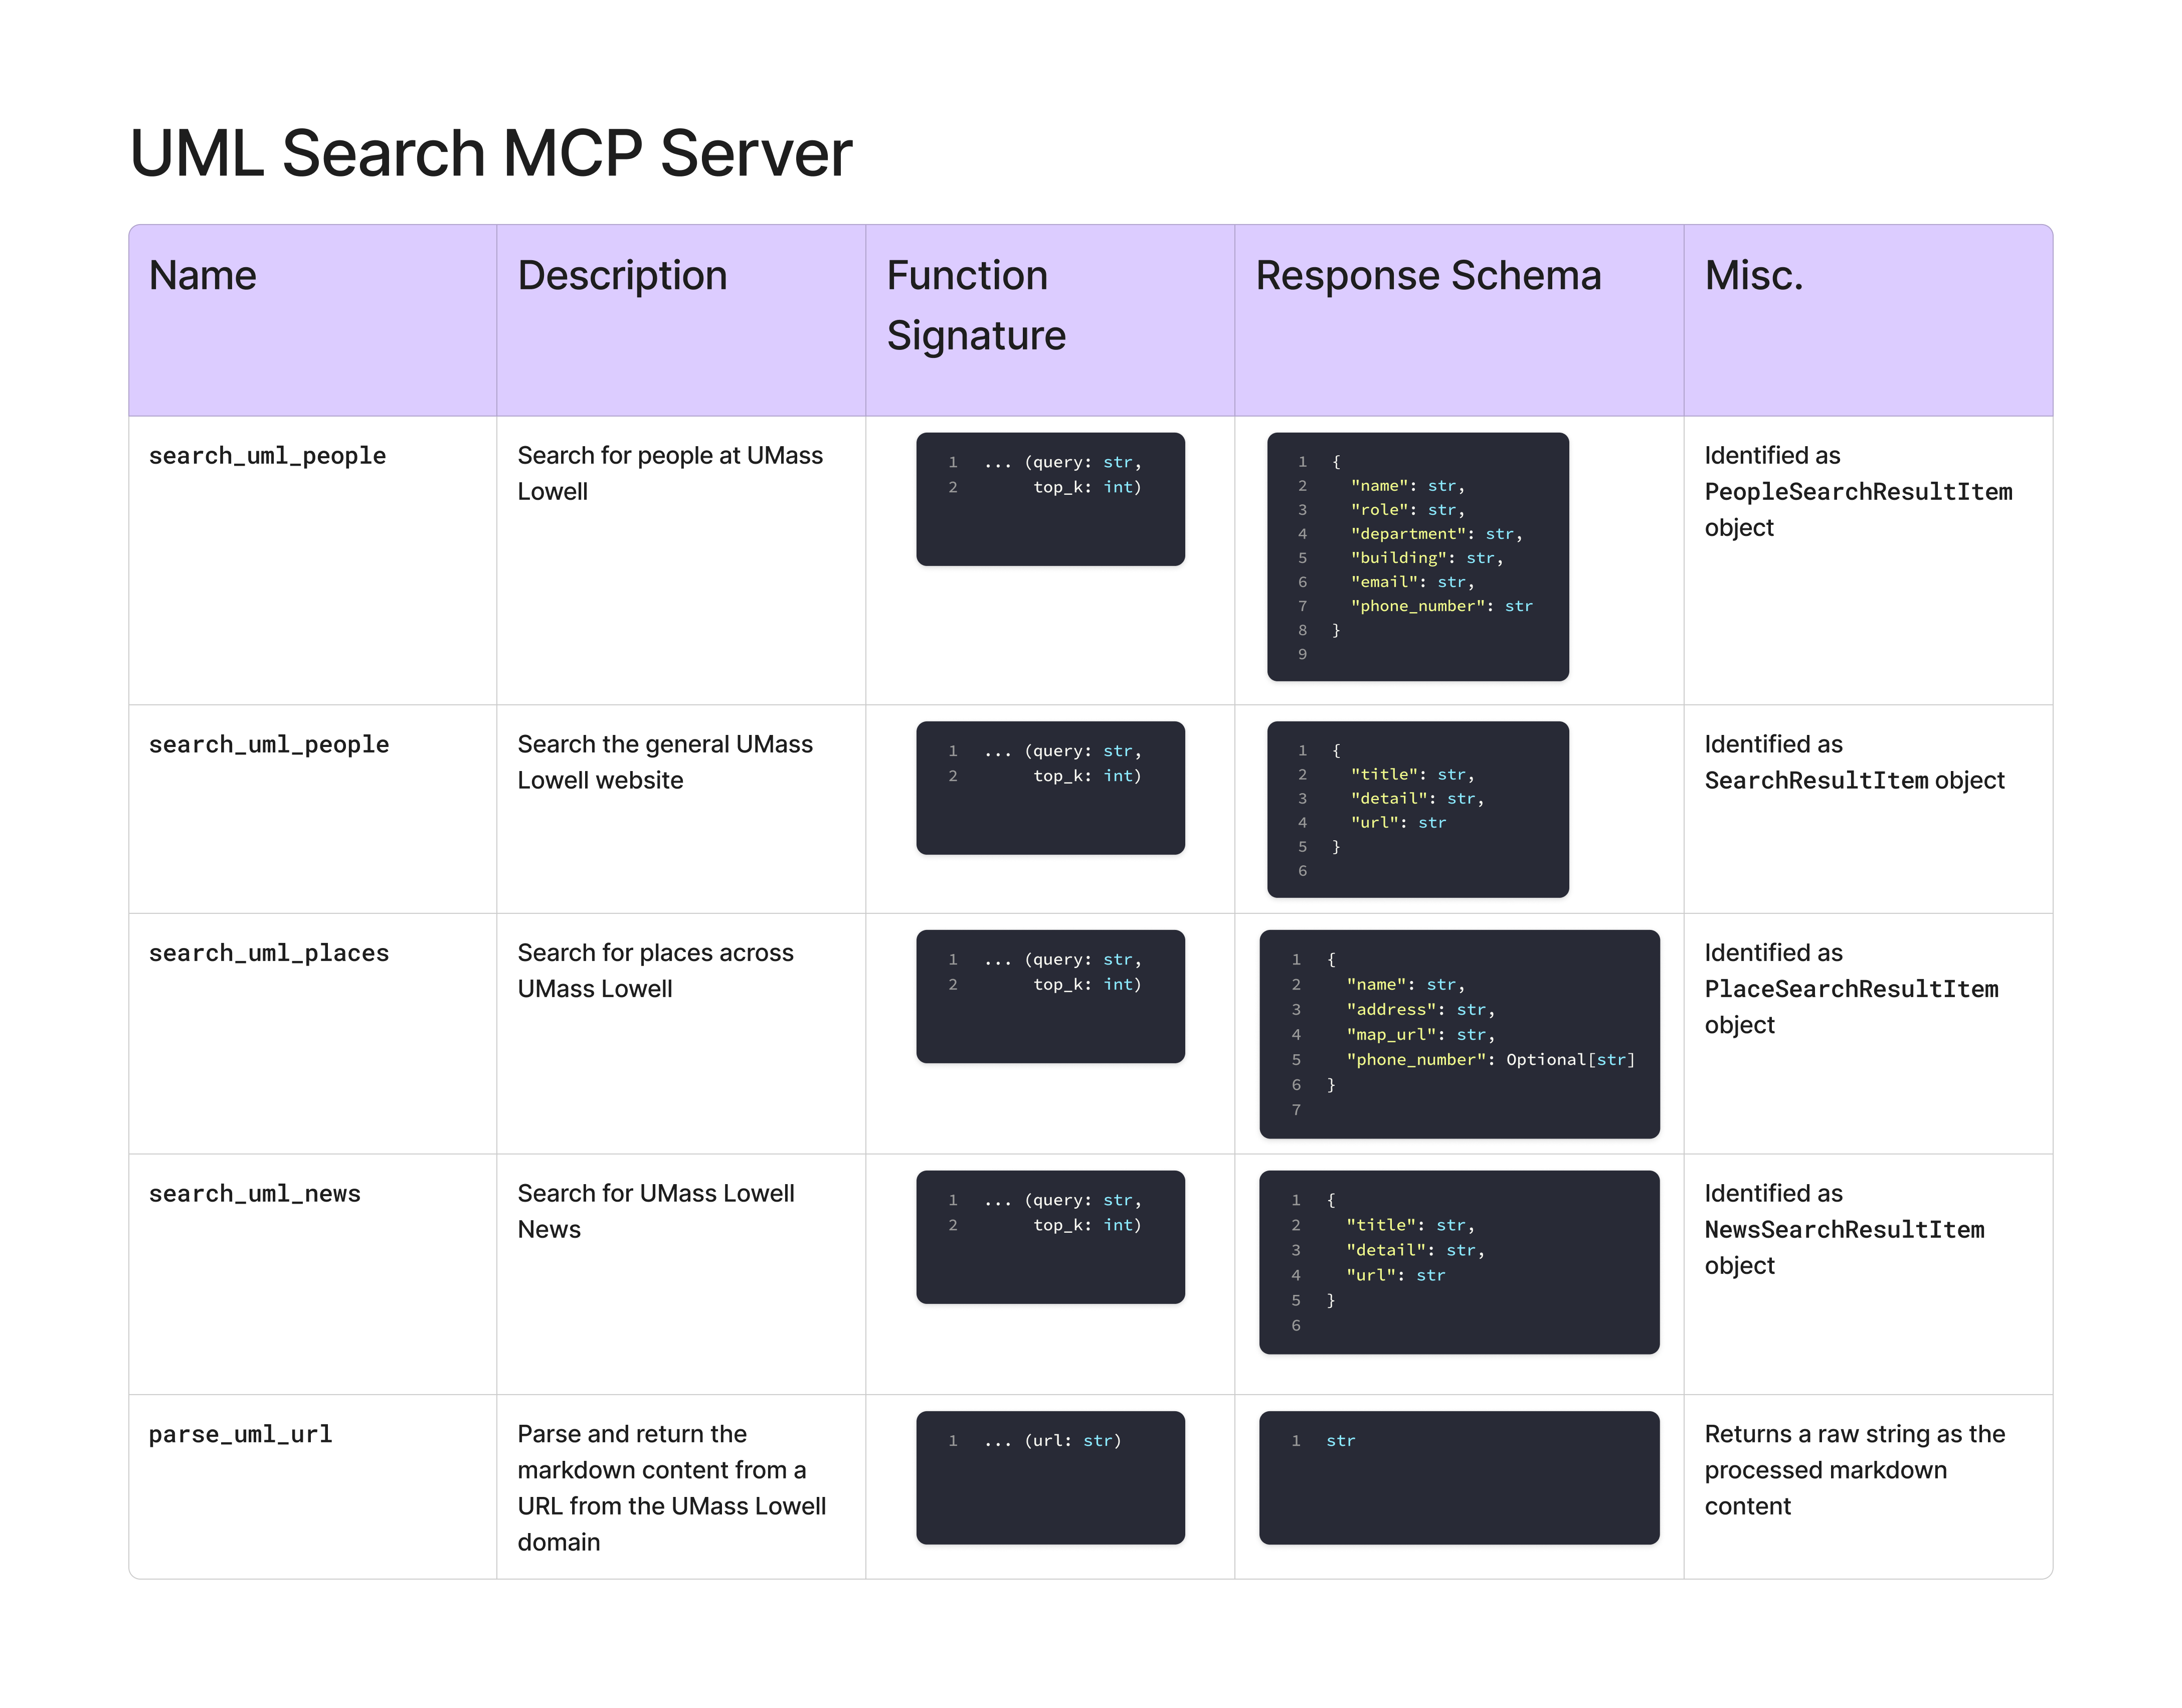The height and width of the screenshot is (1708, 2182).
Task: Click the NewsSearchResultItem code text
Action: point(1844,1230)
